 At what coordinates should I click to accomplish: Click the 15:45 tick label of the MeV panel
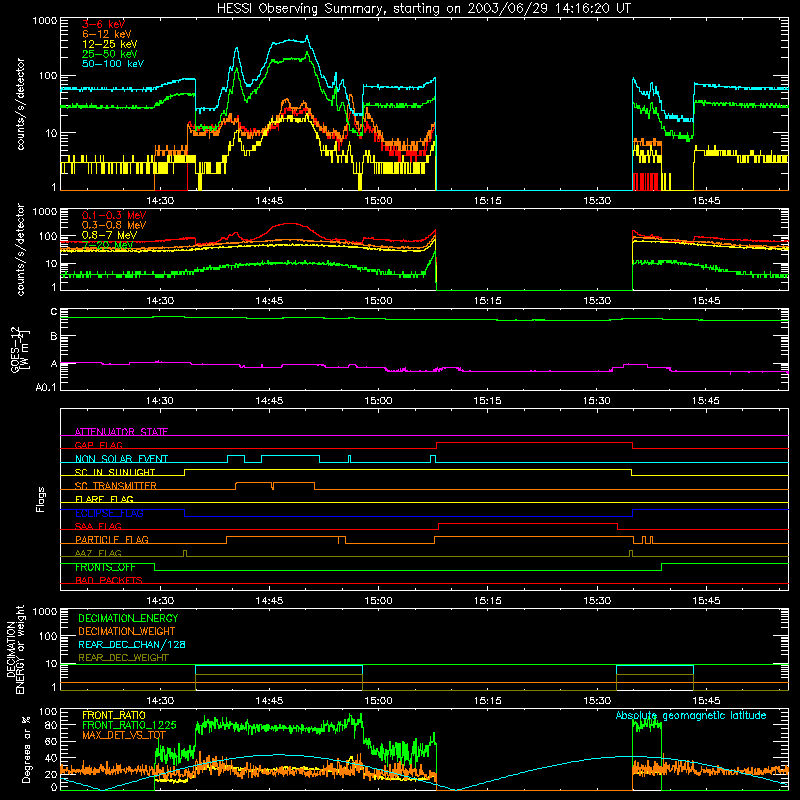[706, 301]
